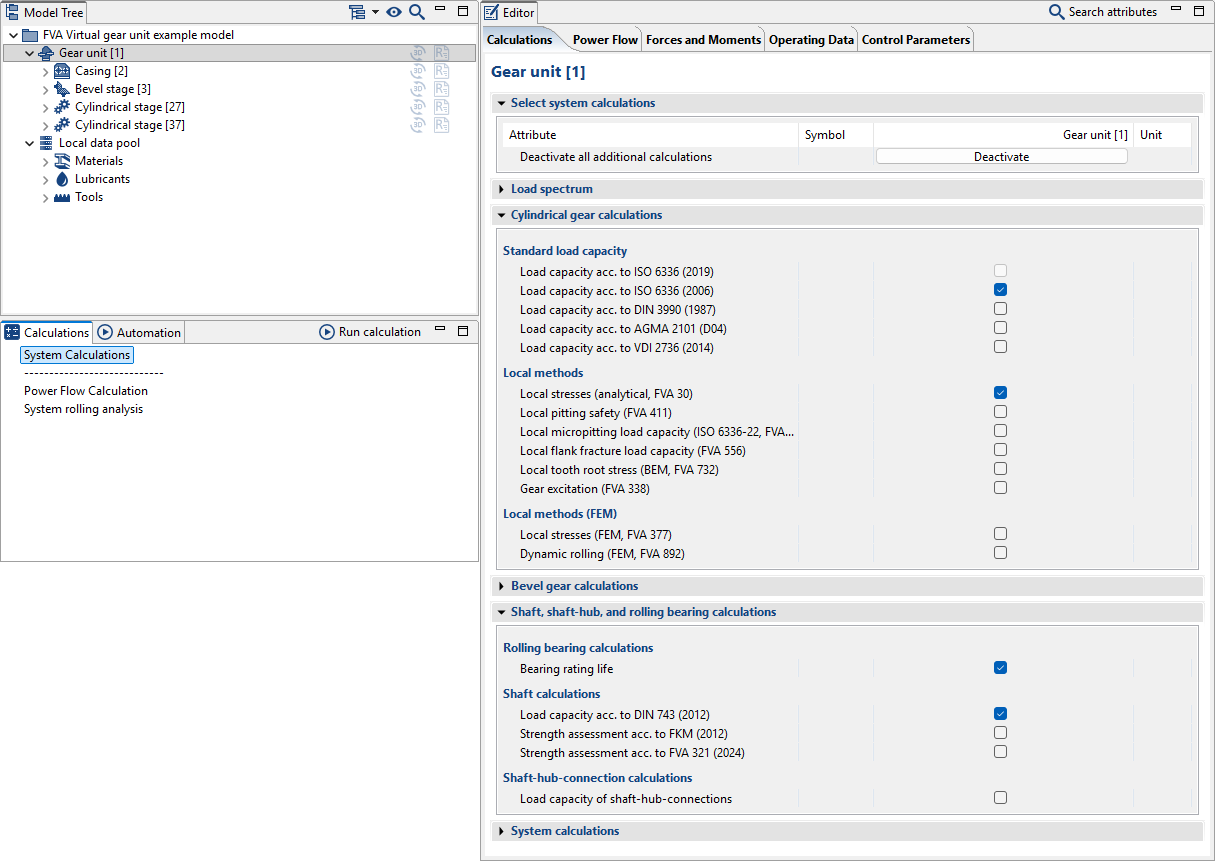Switch to the Power Flow tab
This screenshot has width=1215, height=861.
click(605, 40)
